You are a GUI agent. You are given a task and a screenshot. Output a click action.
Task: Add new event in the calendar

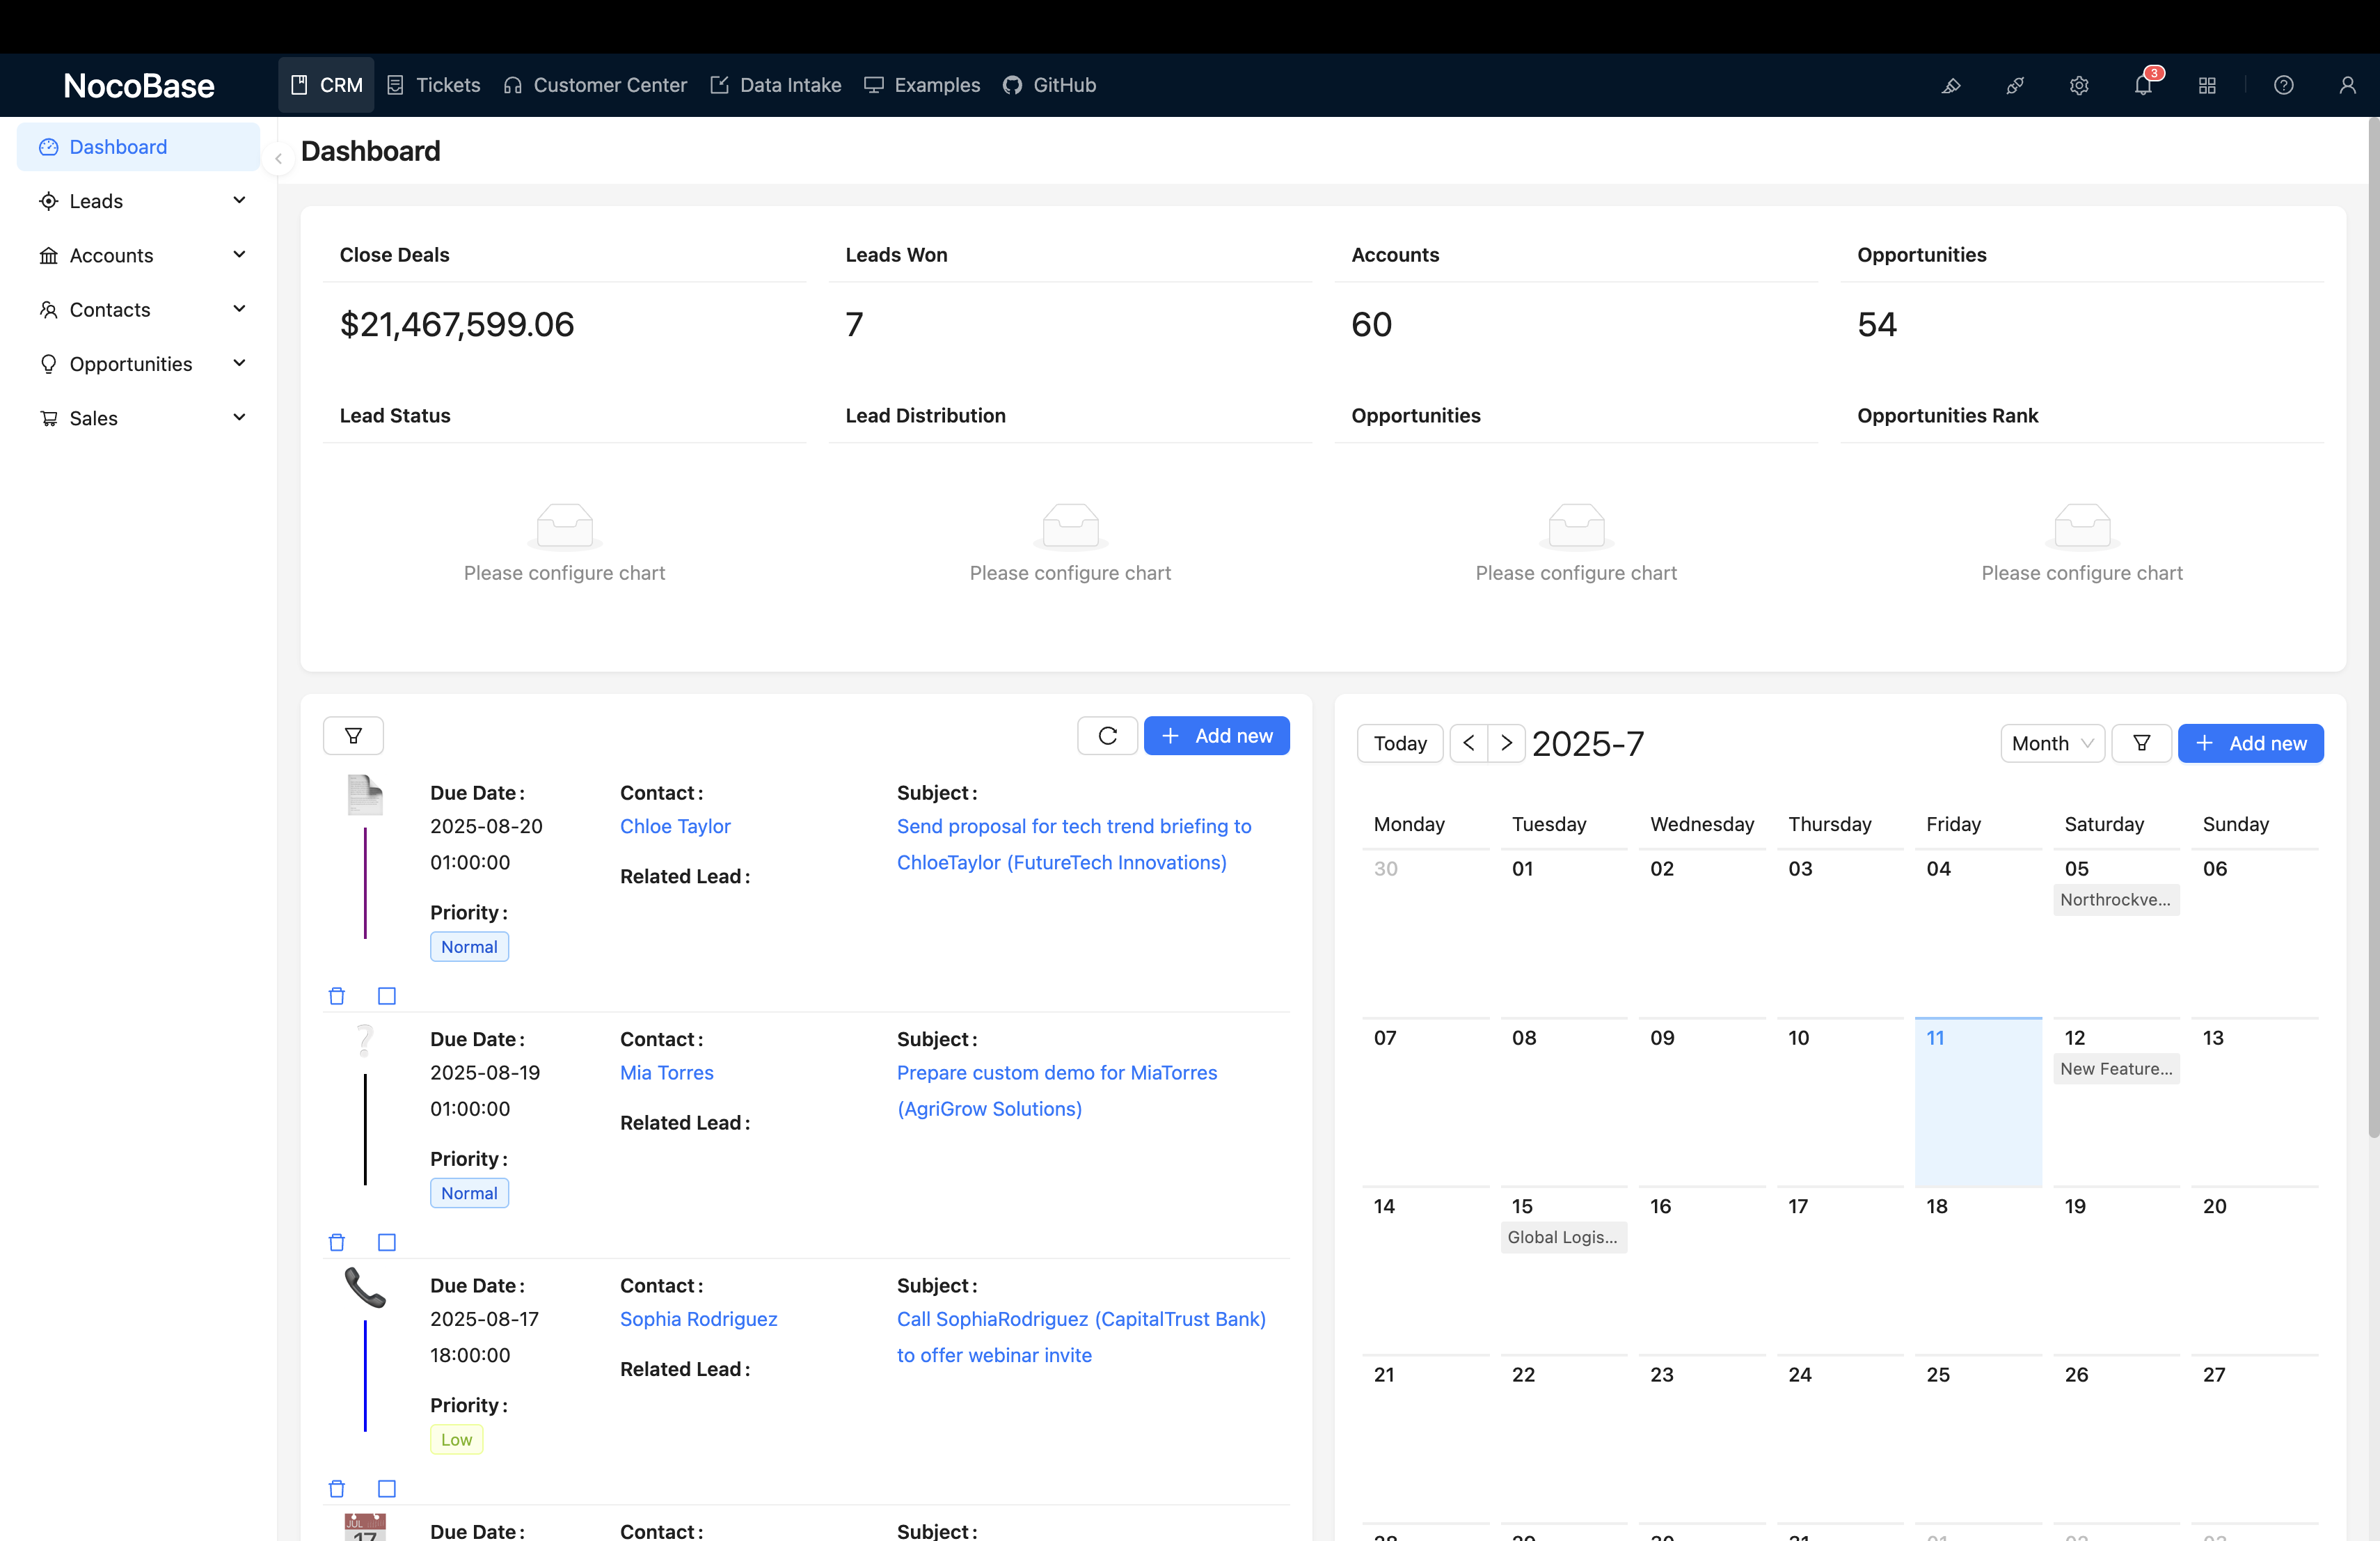pyautogui.click(x=2250, y=743)
